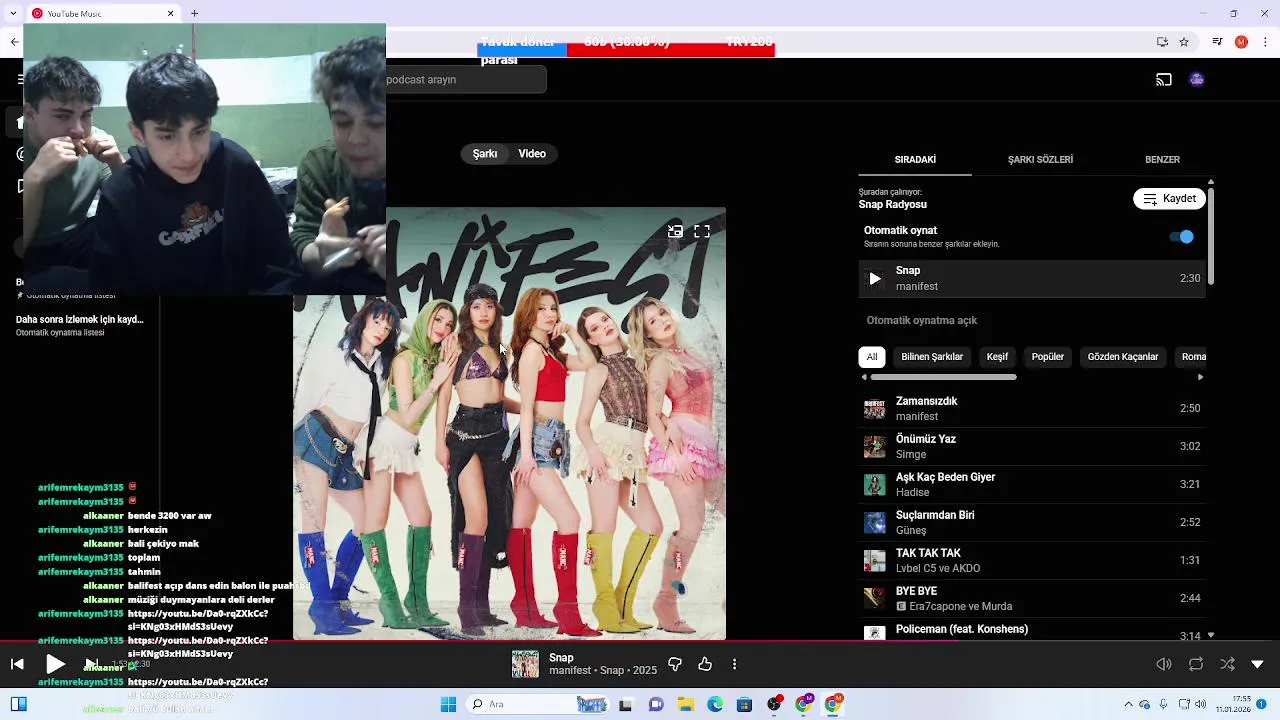Toggle shuffle in the player bar
Viewport: 1280px width, 720px height.
click(1227, 664)
